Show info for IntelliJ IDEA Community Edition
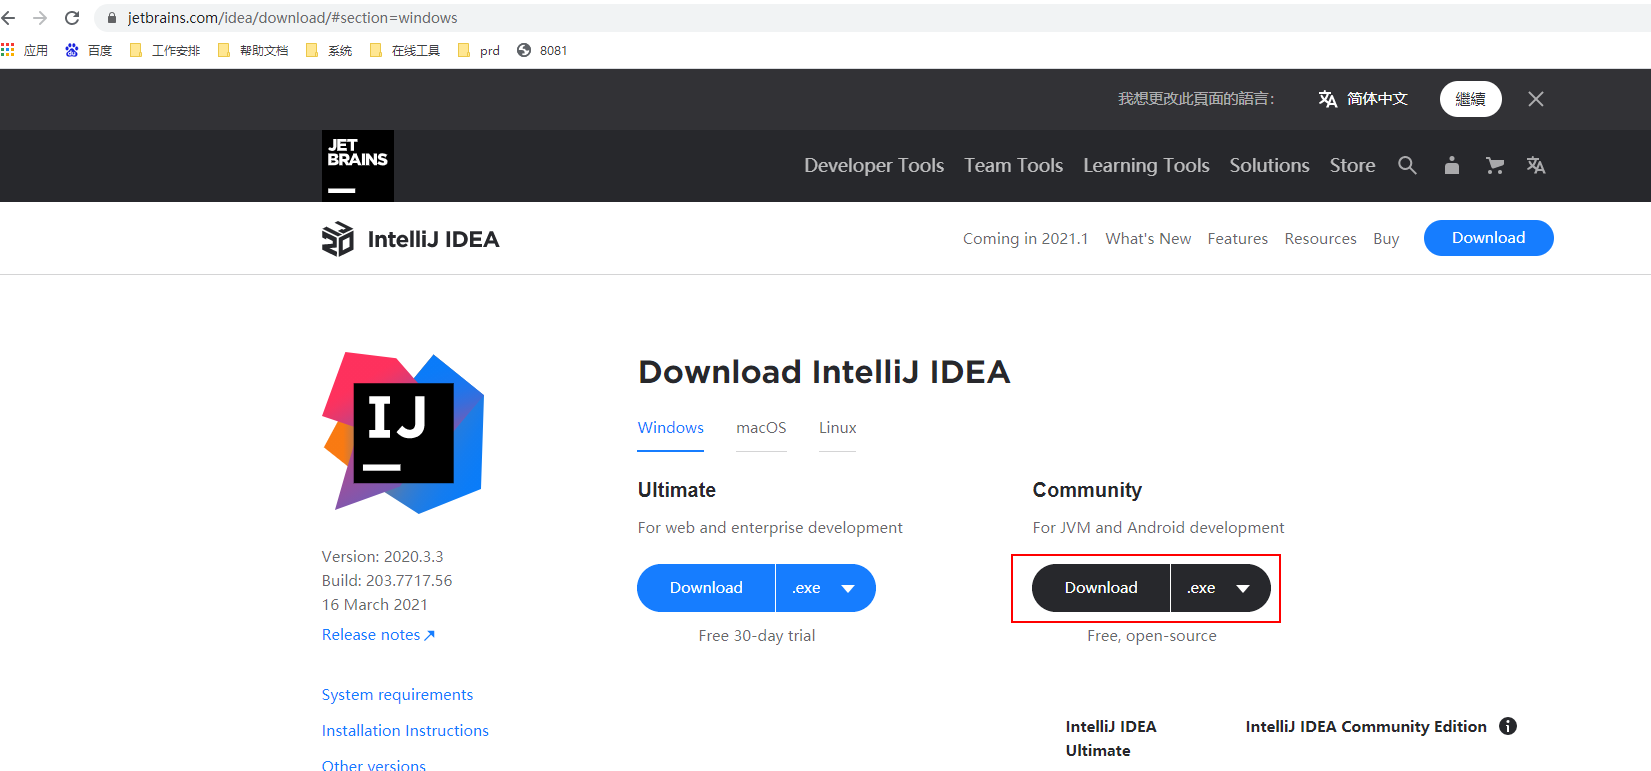This screenshot has width=1651, height=771. (1508, 727)
